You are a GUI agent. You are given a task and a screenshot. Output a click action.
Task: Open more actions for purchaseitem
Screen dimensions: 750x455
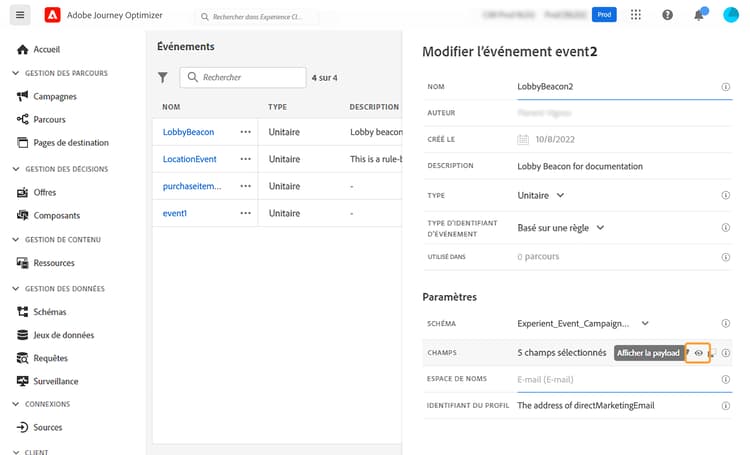pyautogui.click(x=245, y=186)
